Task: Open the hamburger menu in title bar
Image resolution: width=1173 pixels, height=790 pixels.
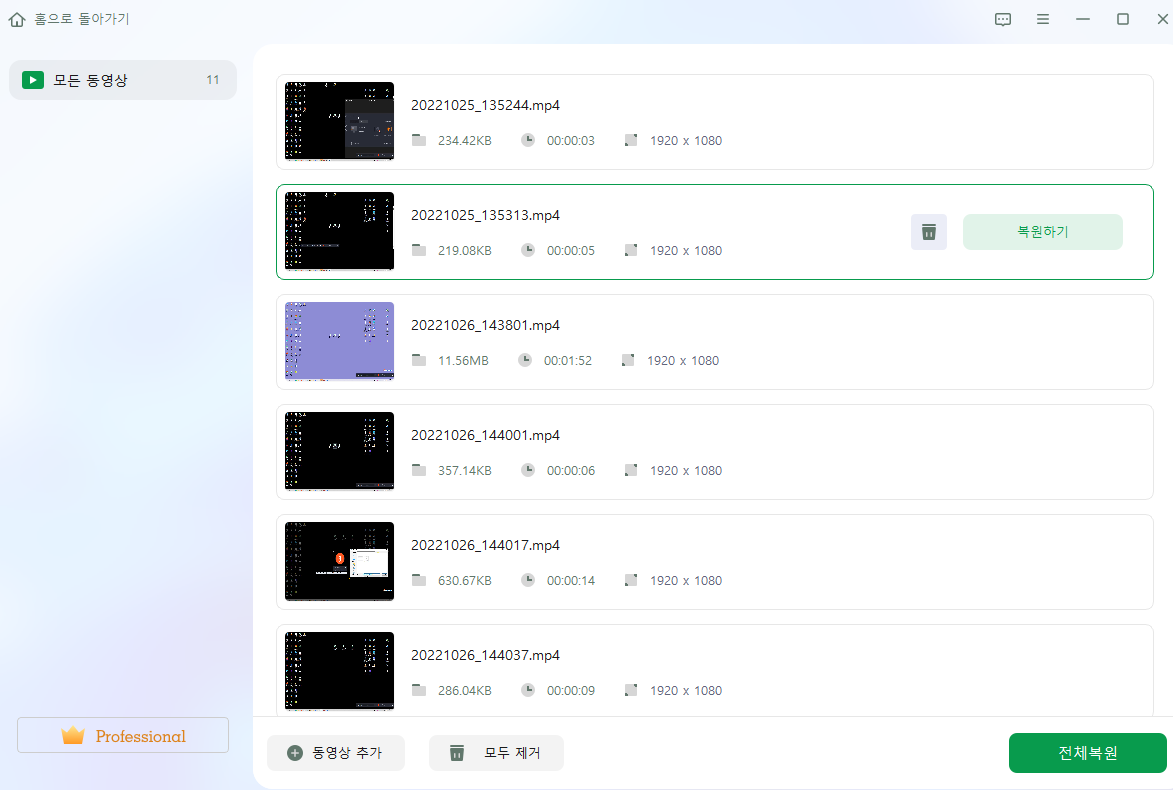Action: [x=1042, y=19]
